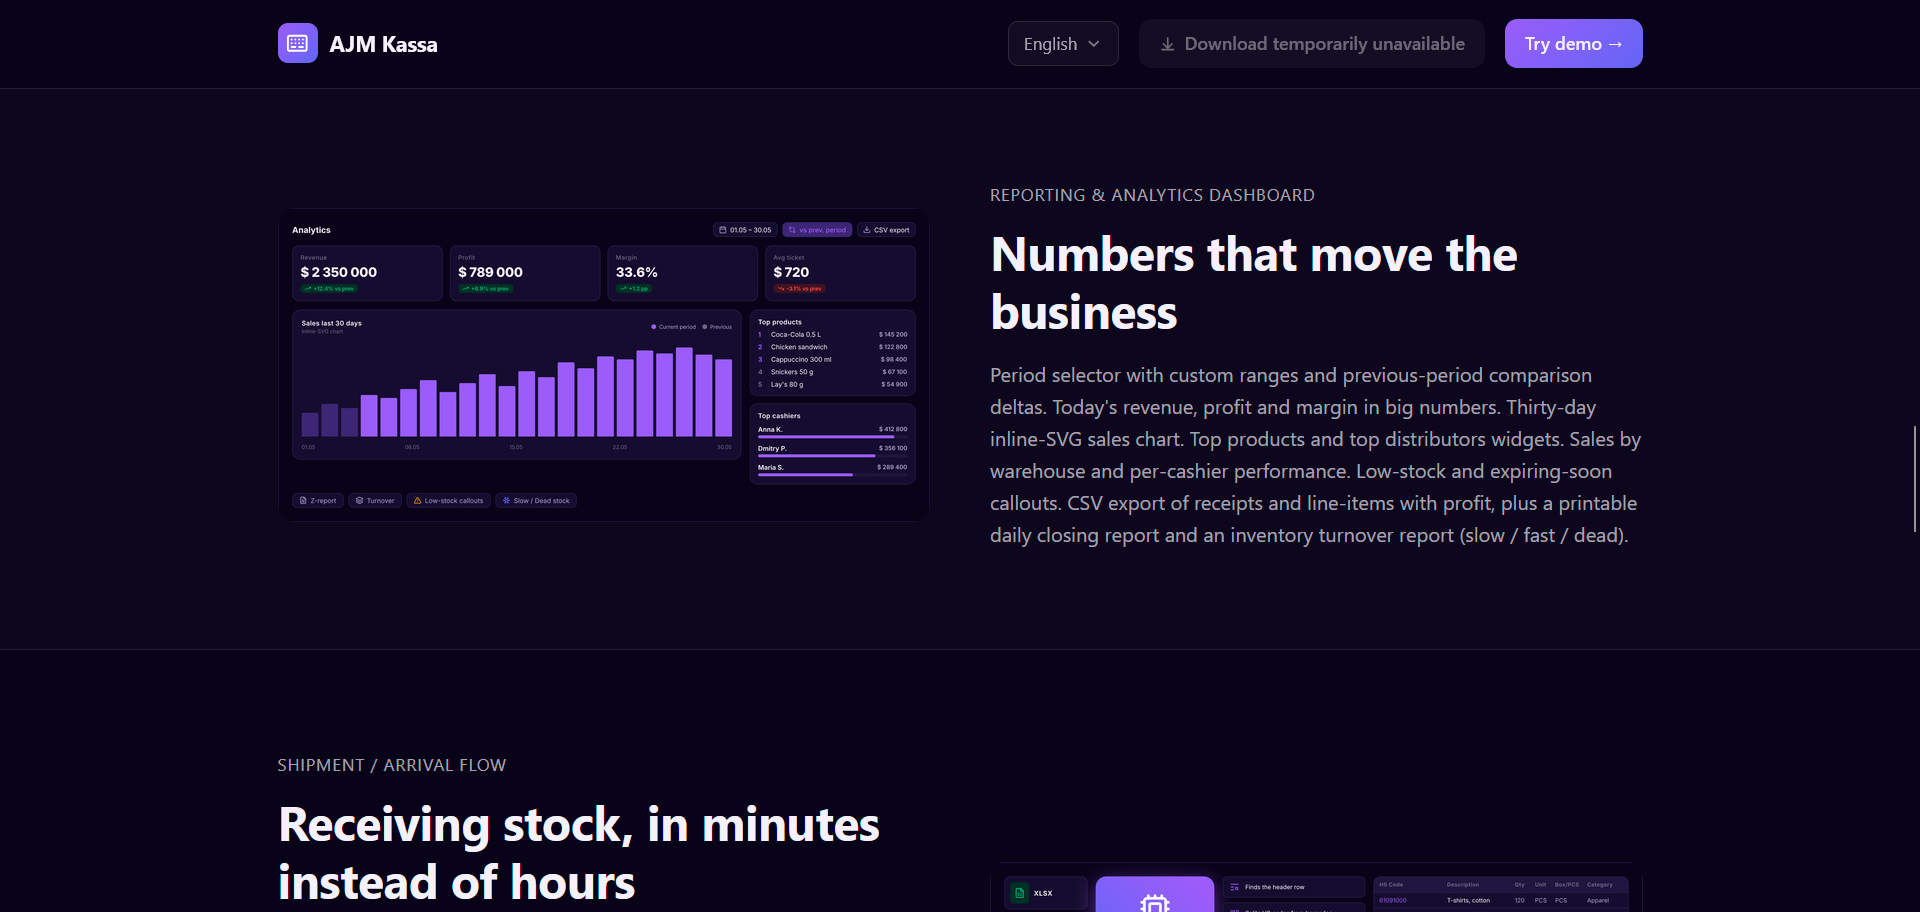Click the Previous legend dot
Screen dimensions: 1920x912
705,327
